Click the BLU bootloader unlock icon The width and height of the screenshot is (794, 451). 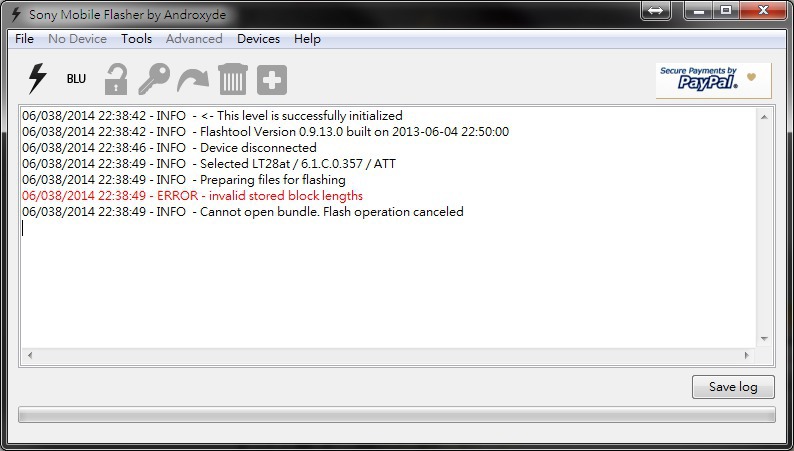pyautogui.click(x=76, y=79)
